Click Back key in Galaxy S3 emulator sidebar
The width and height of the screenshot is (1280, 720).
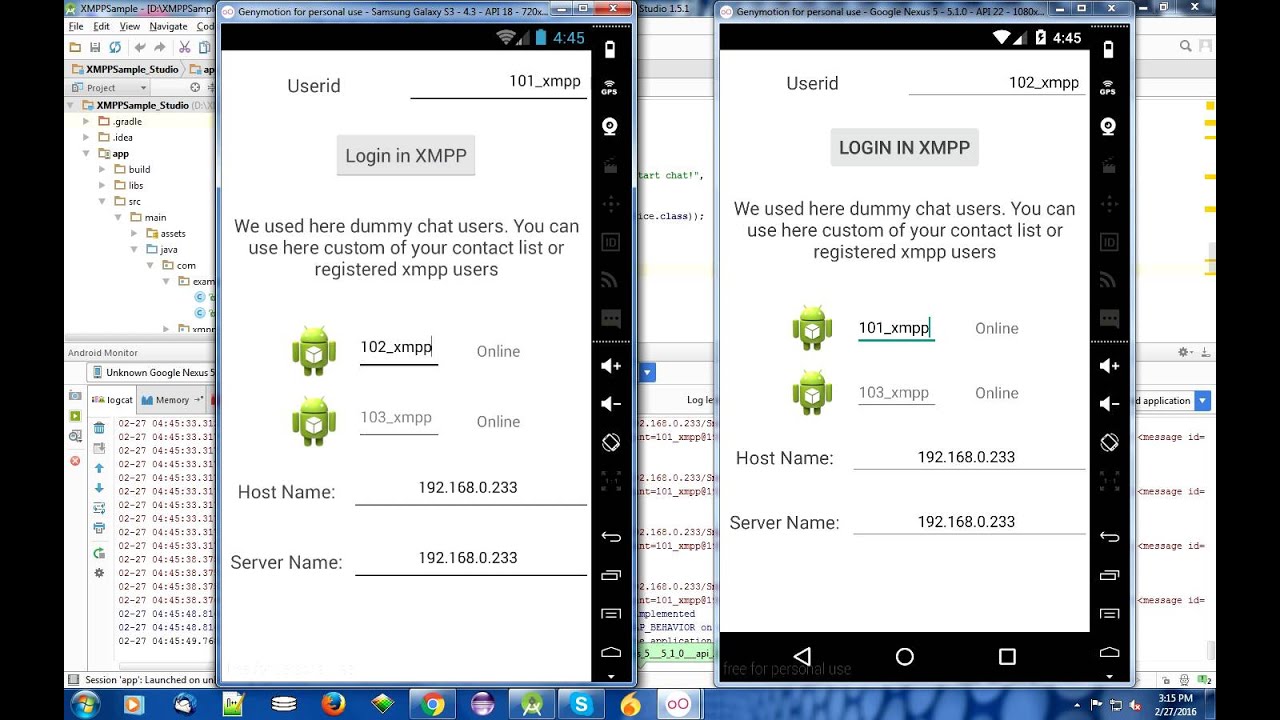pos(610,537)
